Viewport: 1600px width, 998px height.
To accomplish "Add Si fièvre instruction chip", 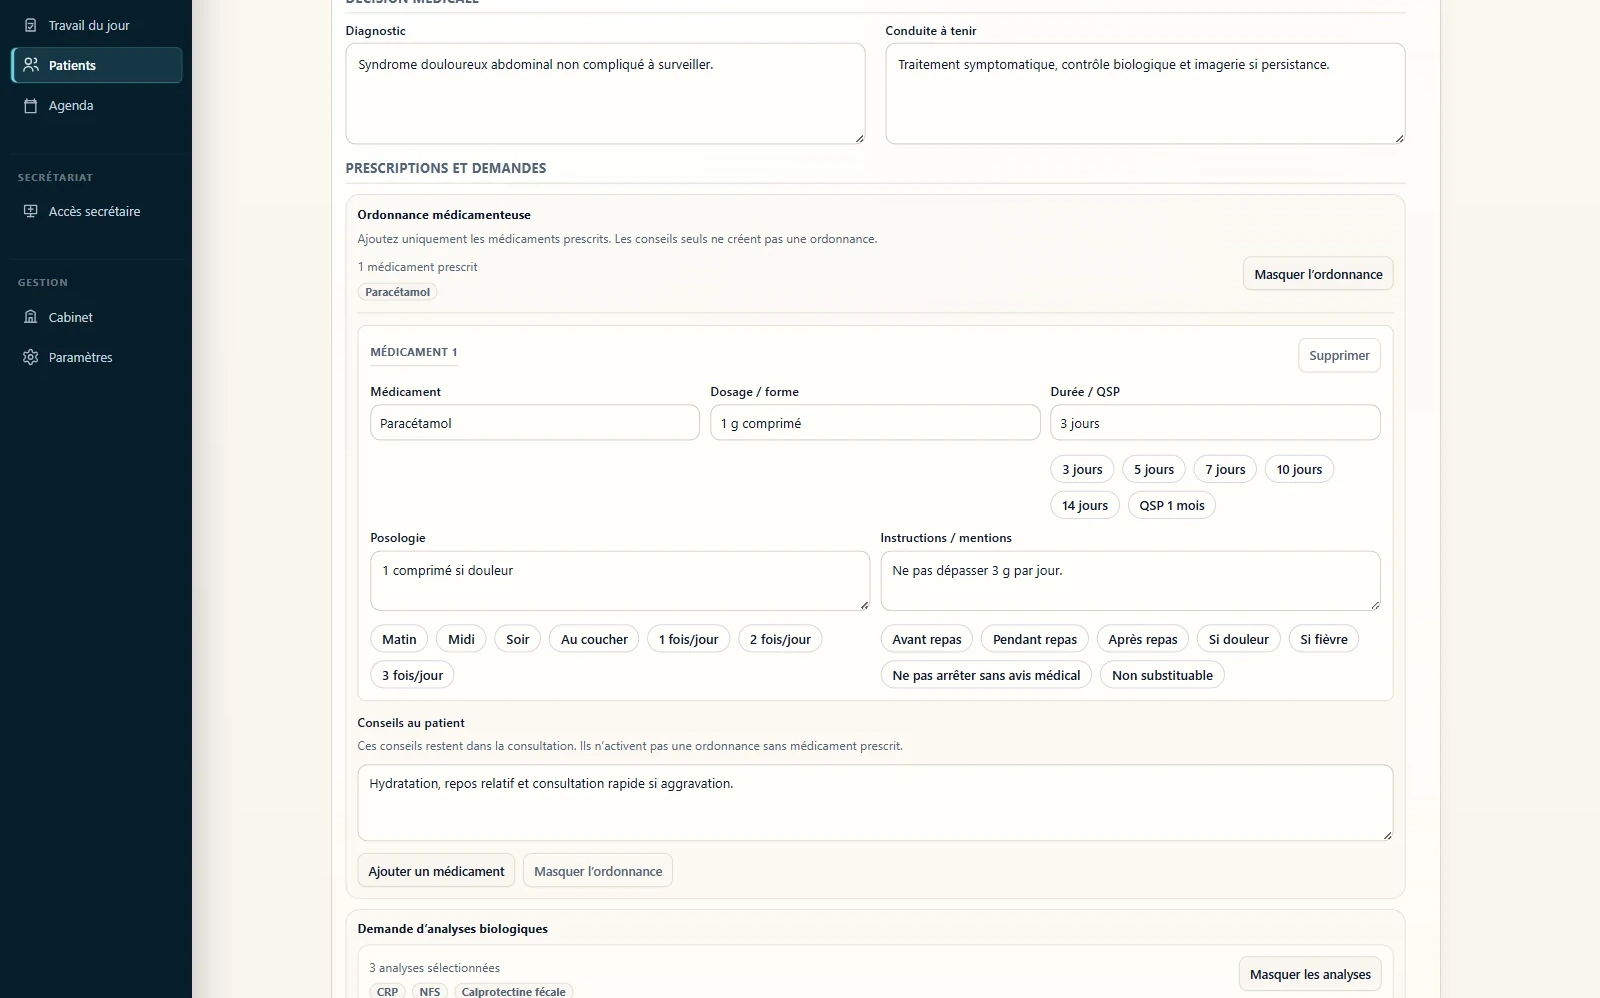I will pos(1324,639).
